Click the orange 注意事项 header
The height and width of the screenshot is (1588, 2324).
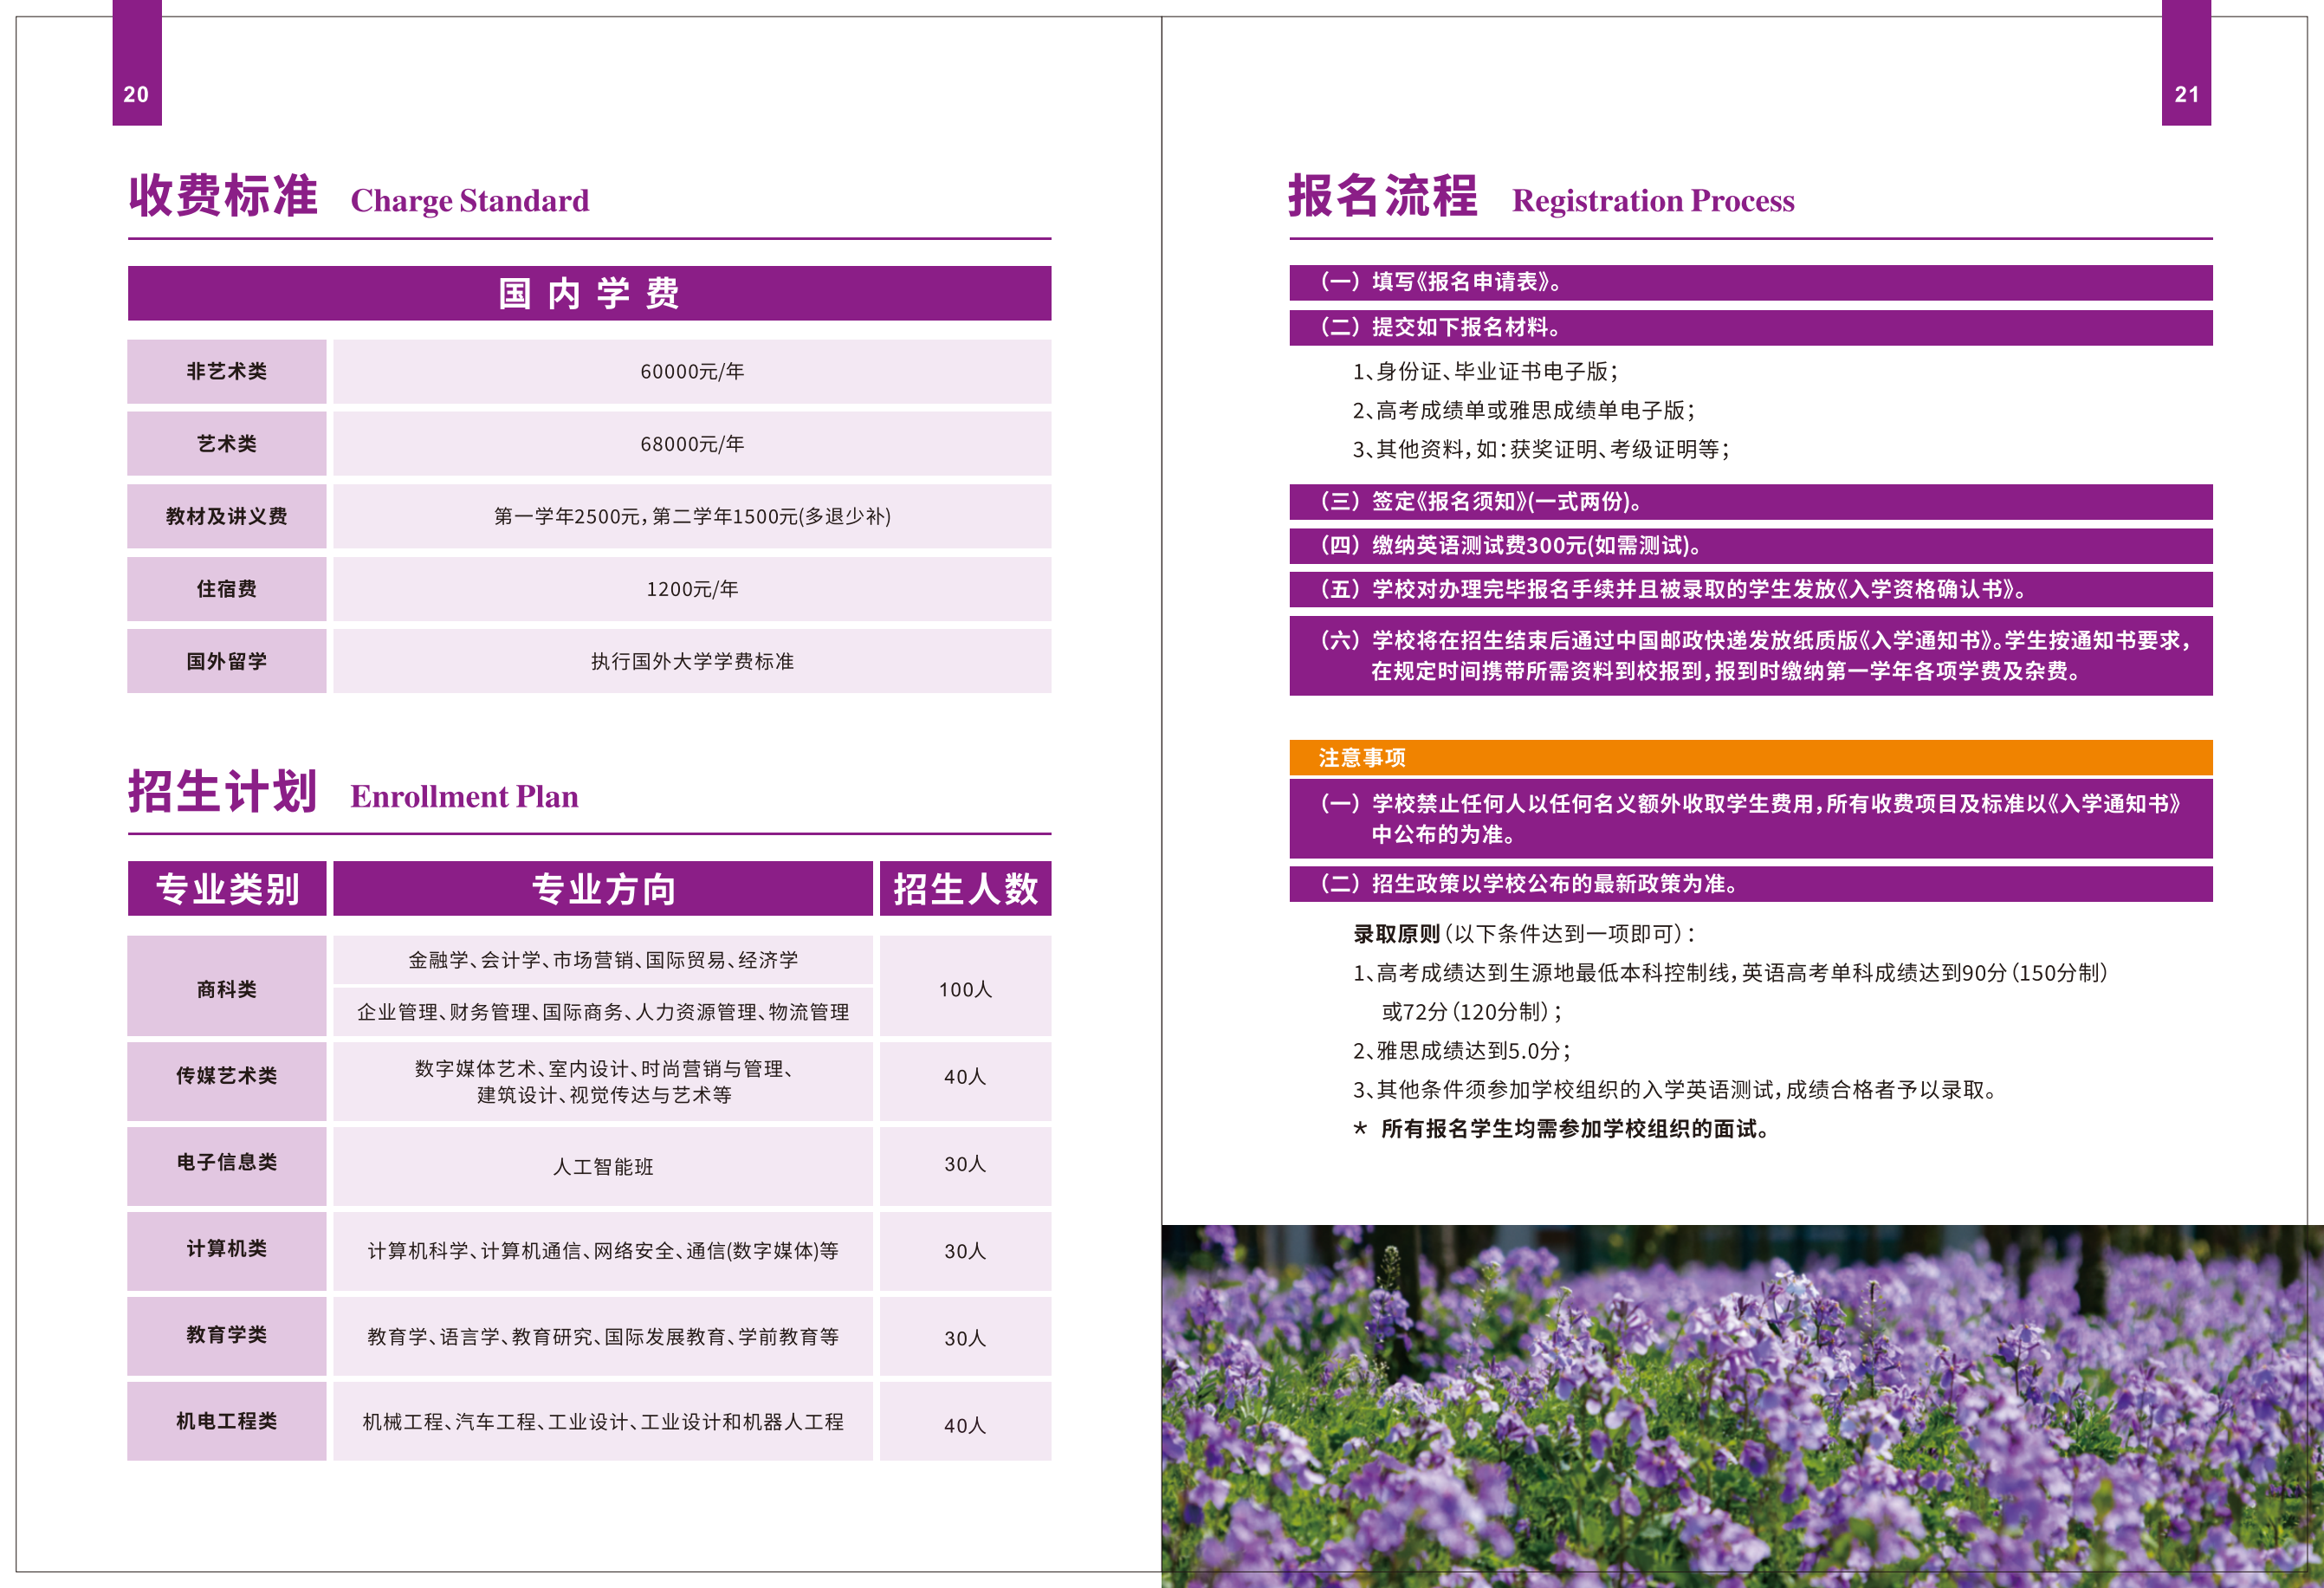coord(1751,758)
